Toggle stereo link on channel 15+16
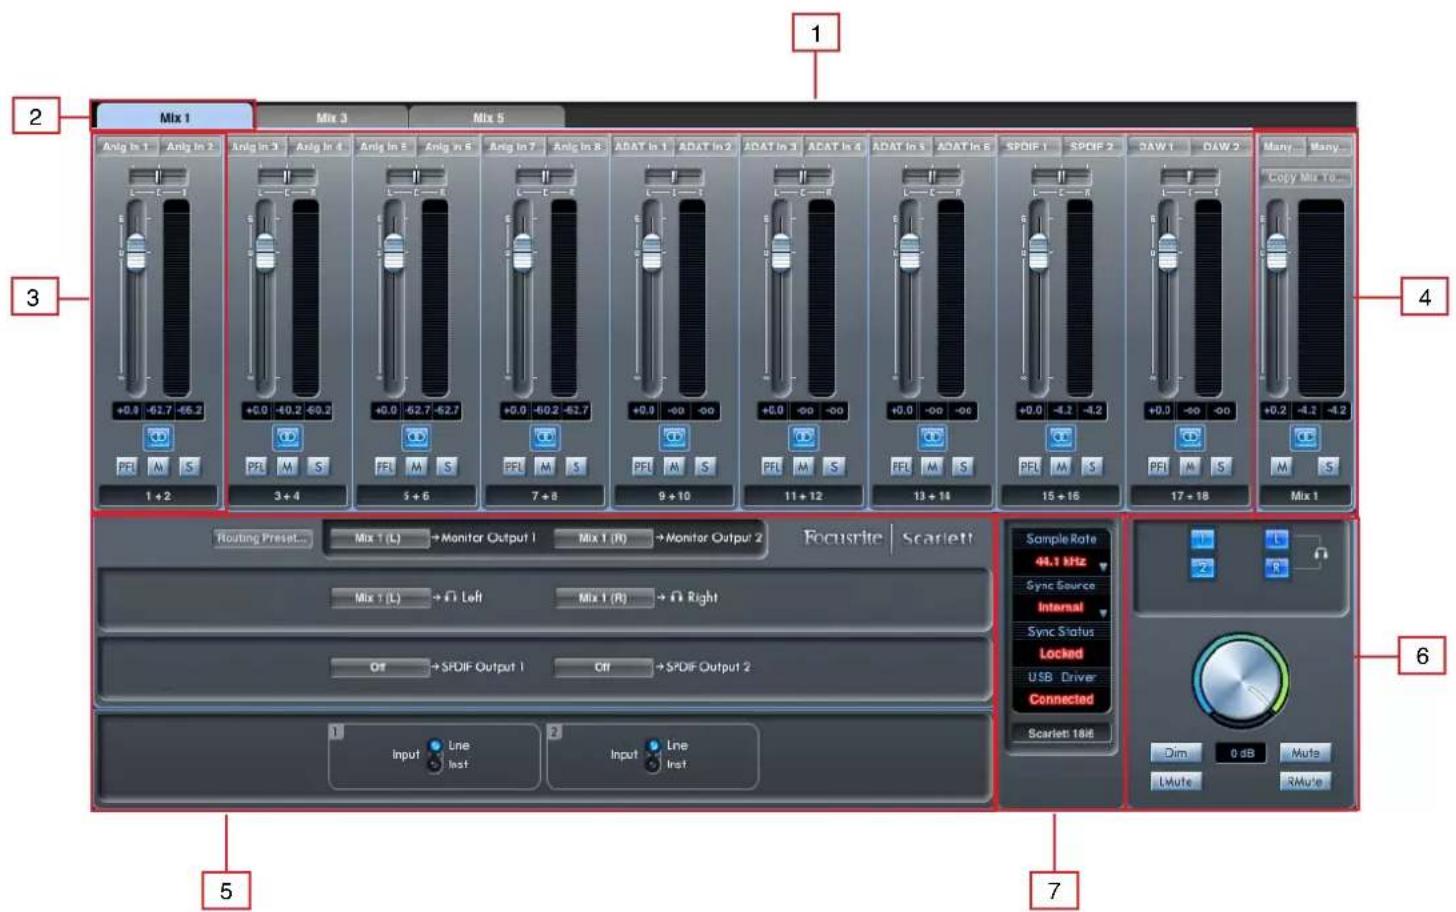1456x912 pixels. tap(1060, 437)
